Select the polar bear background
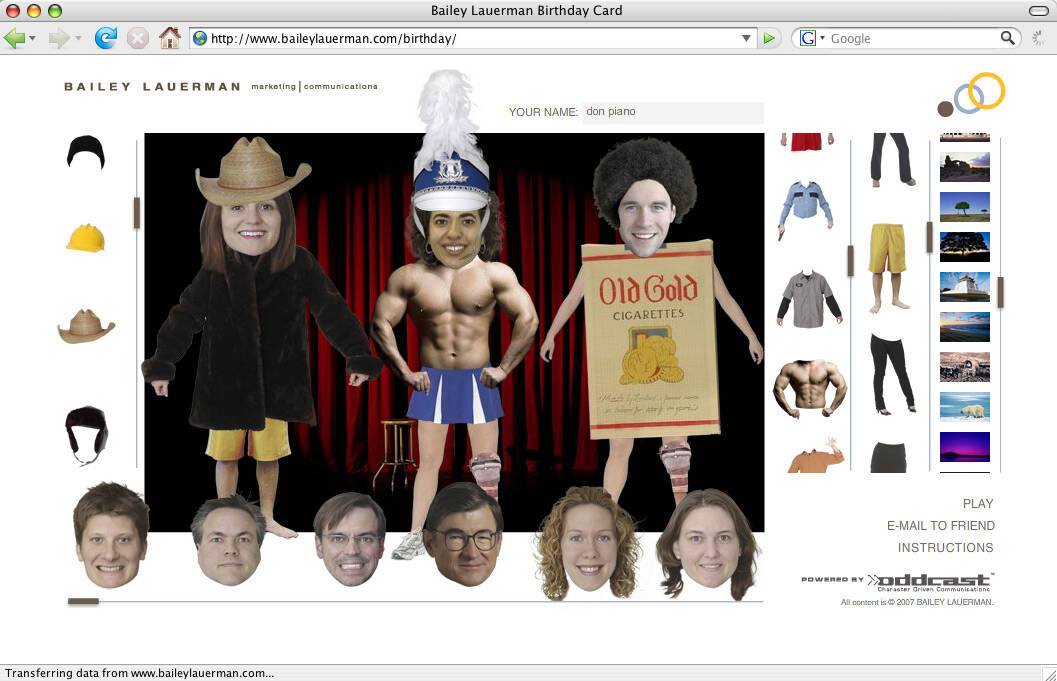The width and height of the screenshot is (1057, 681). [x=965, y=407]
